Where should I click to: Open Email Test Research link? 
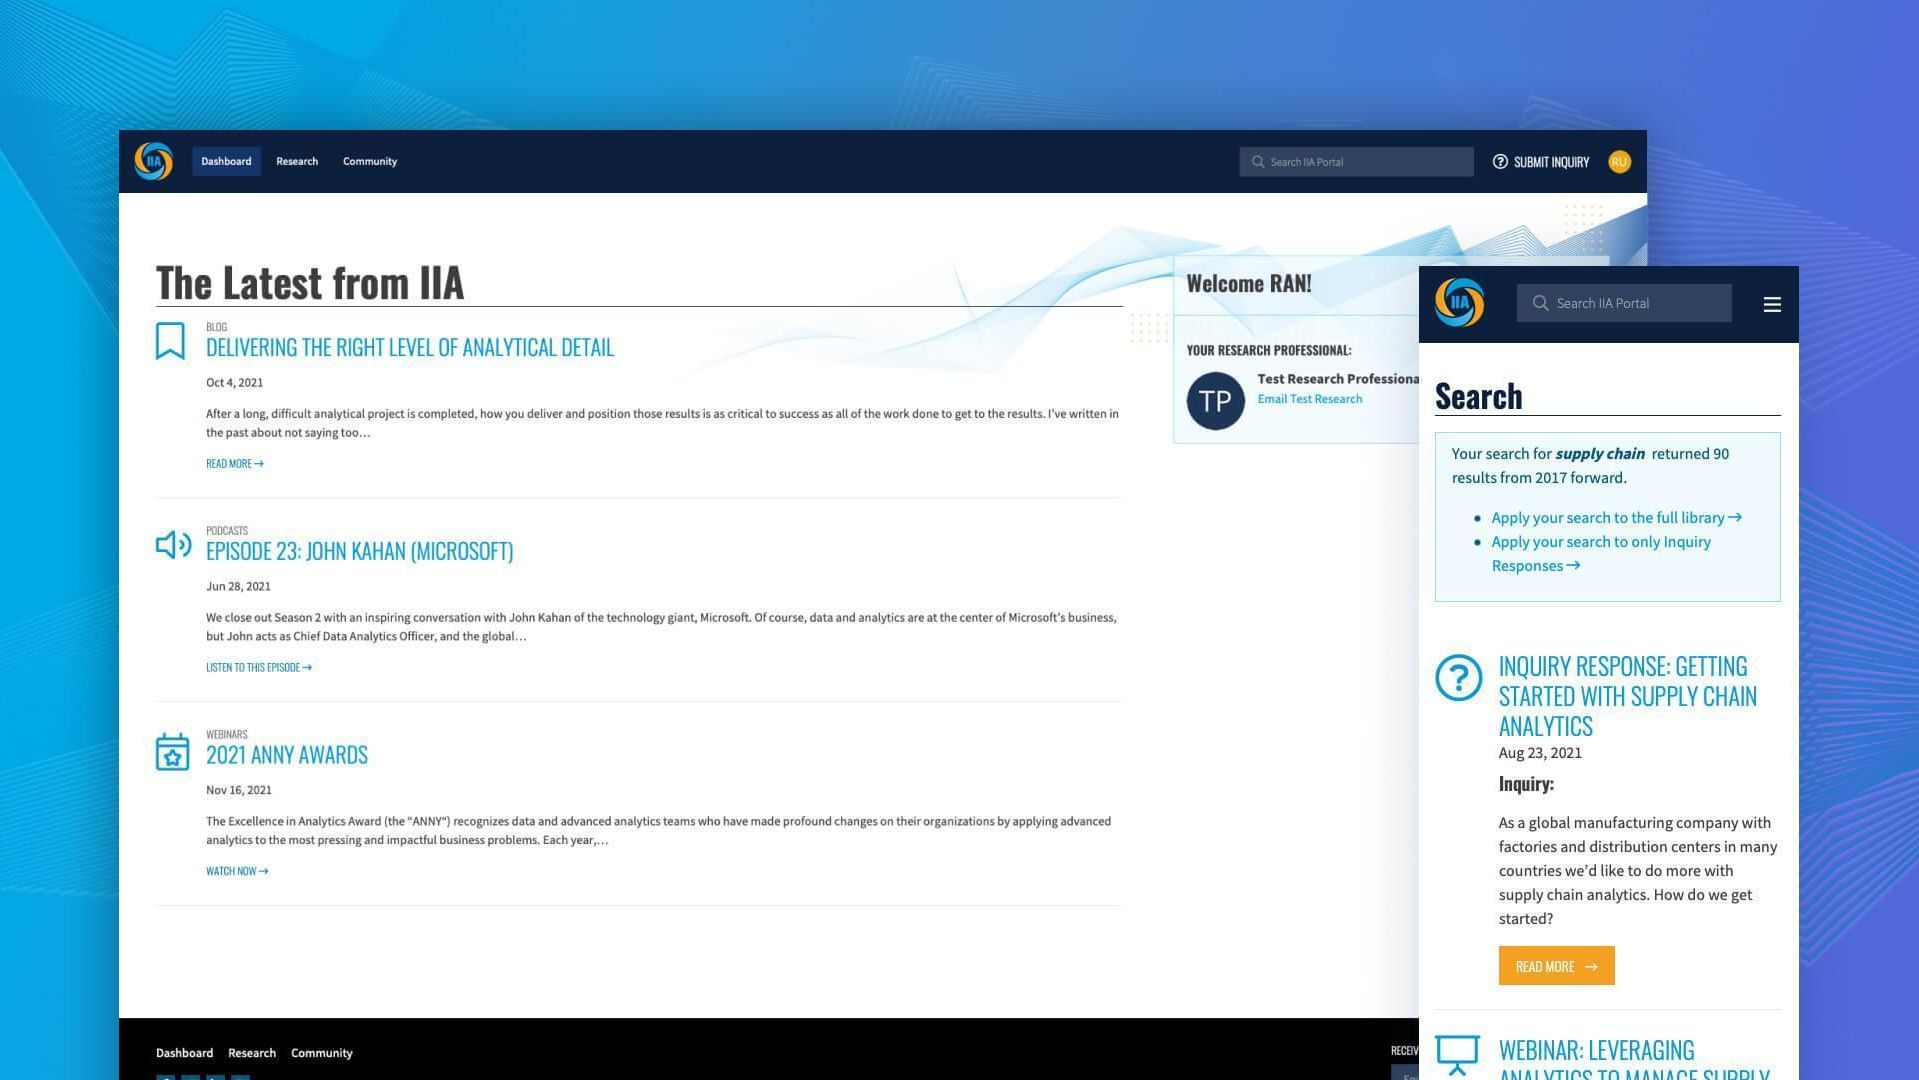pos(1309,399)
